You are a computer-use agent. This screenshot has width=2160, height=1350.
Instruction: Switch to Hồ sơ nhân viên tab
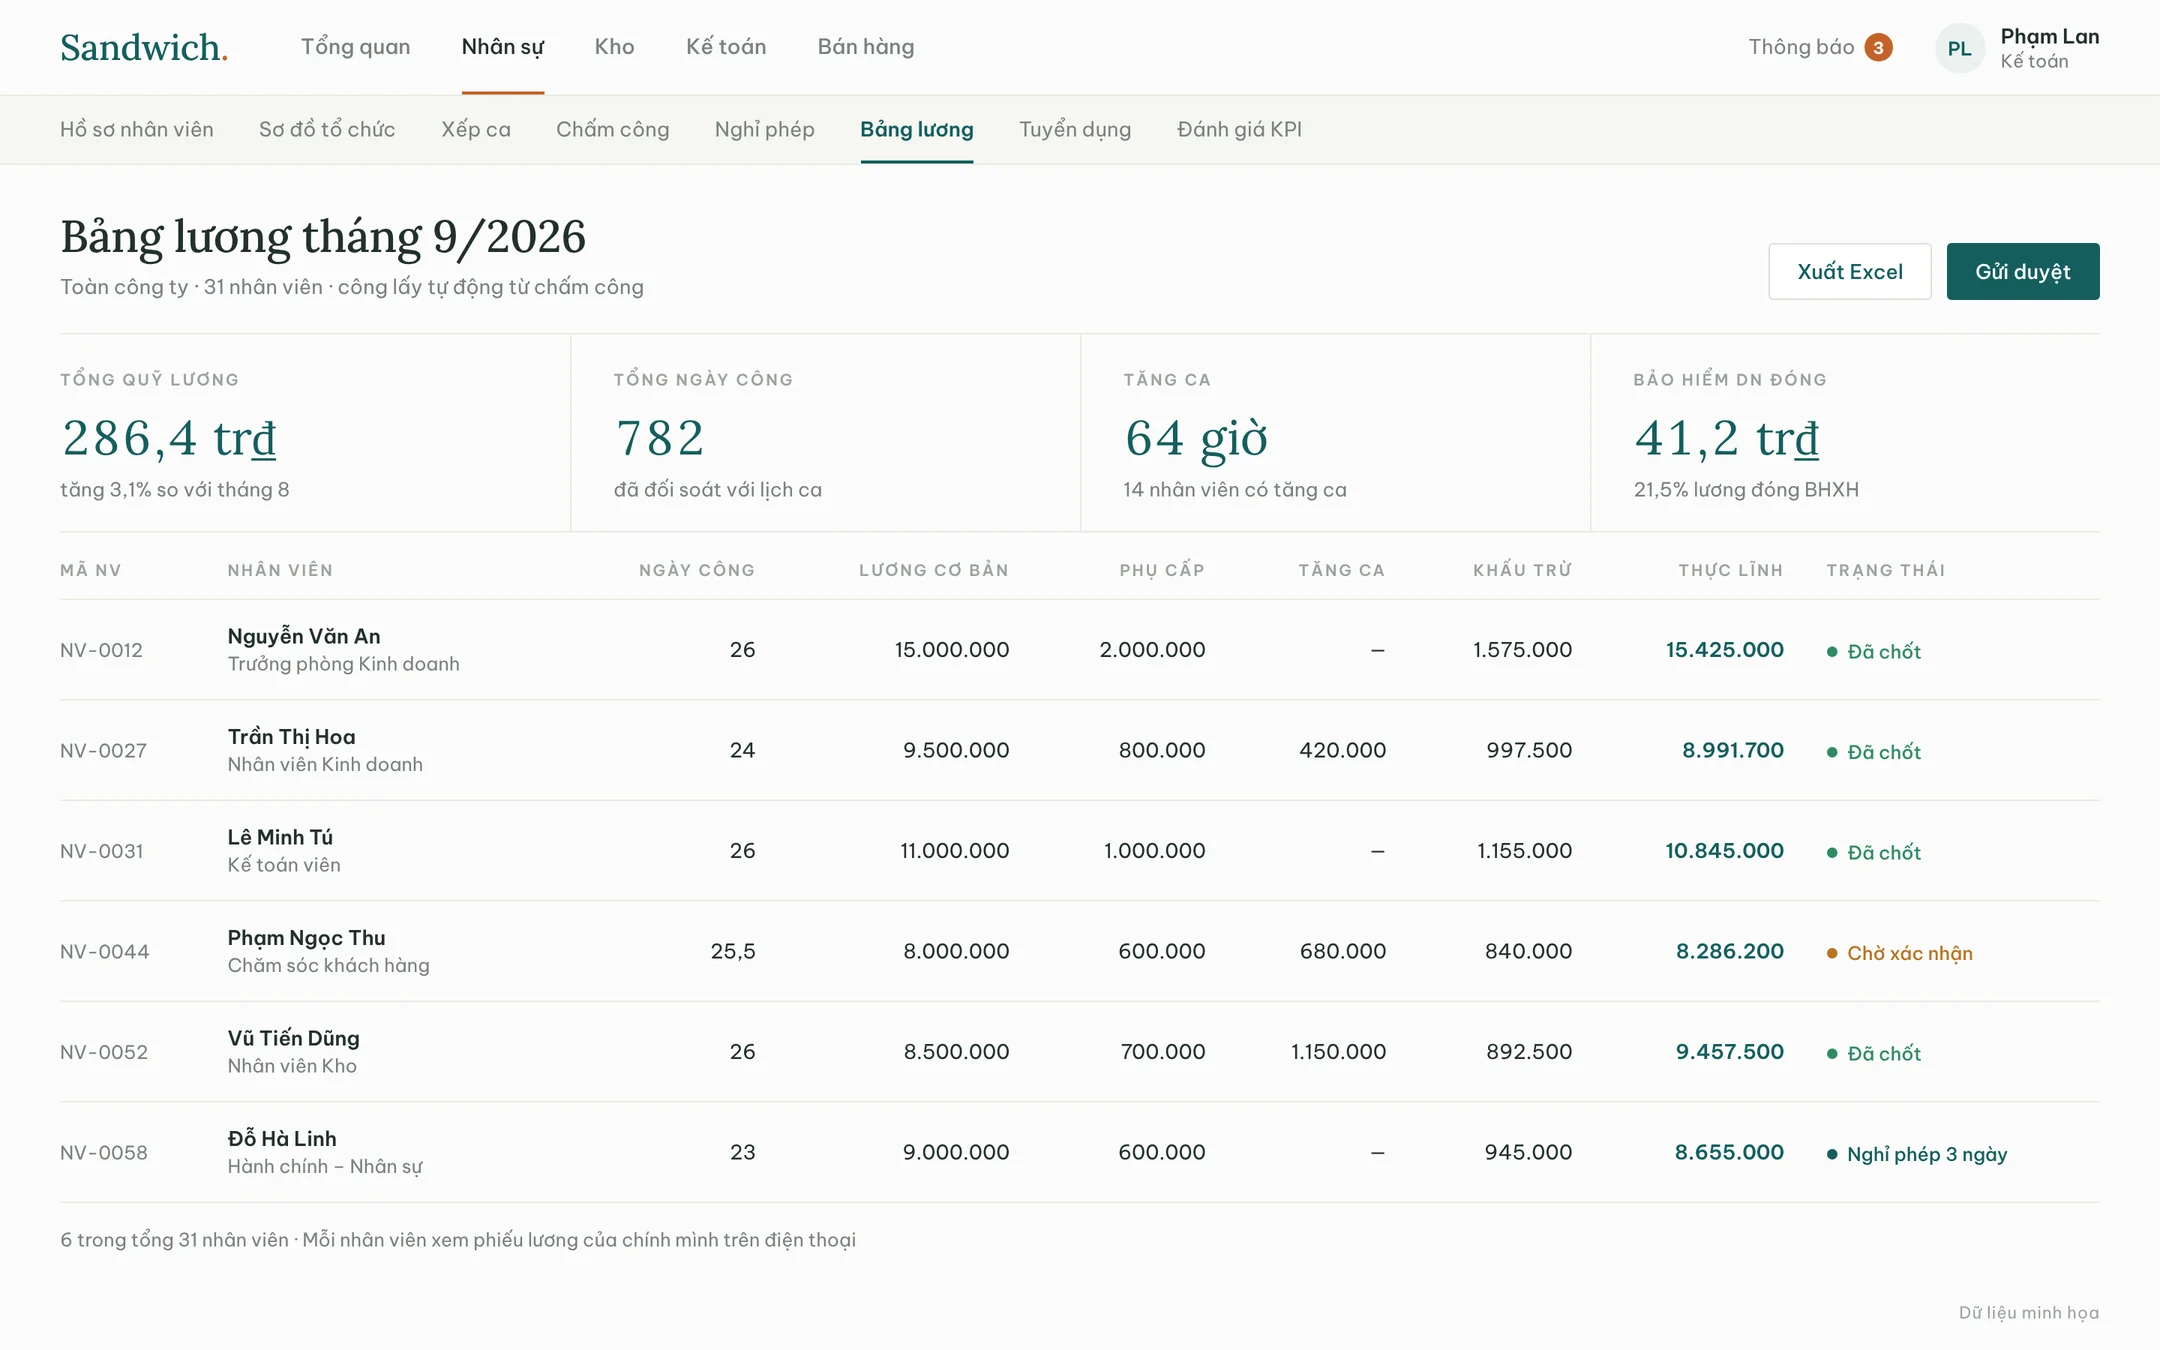coord(137,129)
